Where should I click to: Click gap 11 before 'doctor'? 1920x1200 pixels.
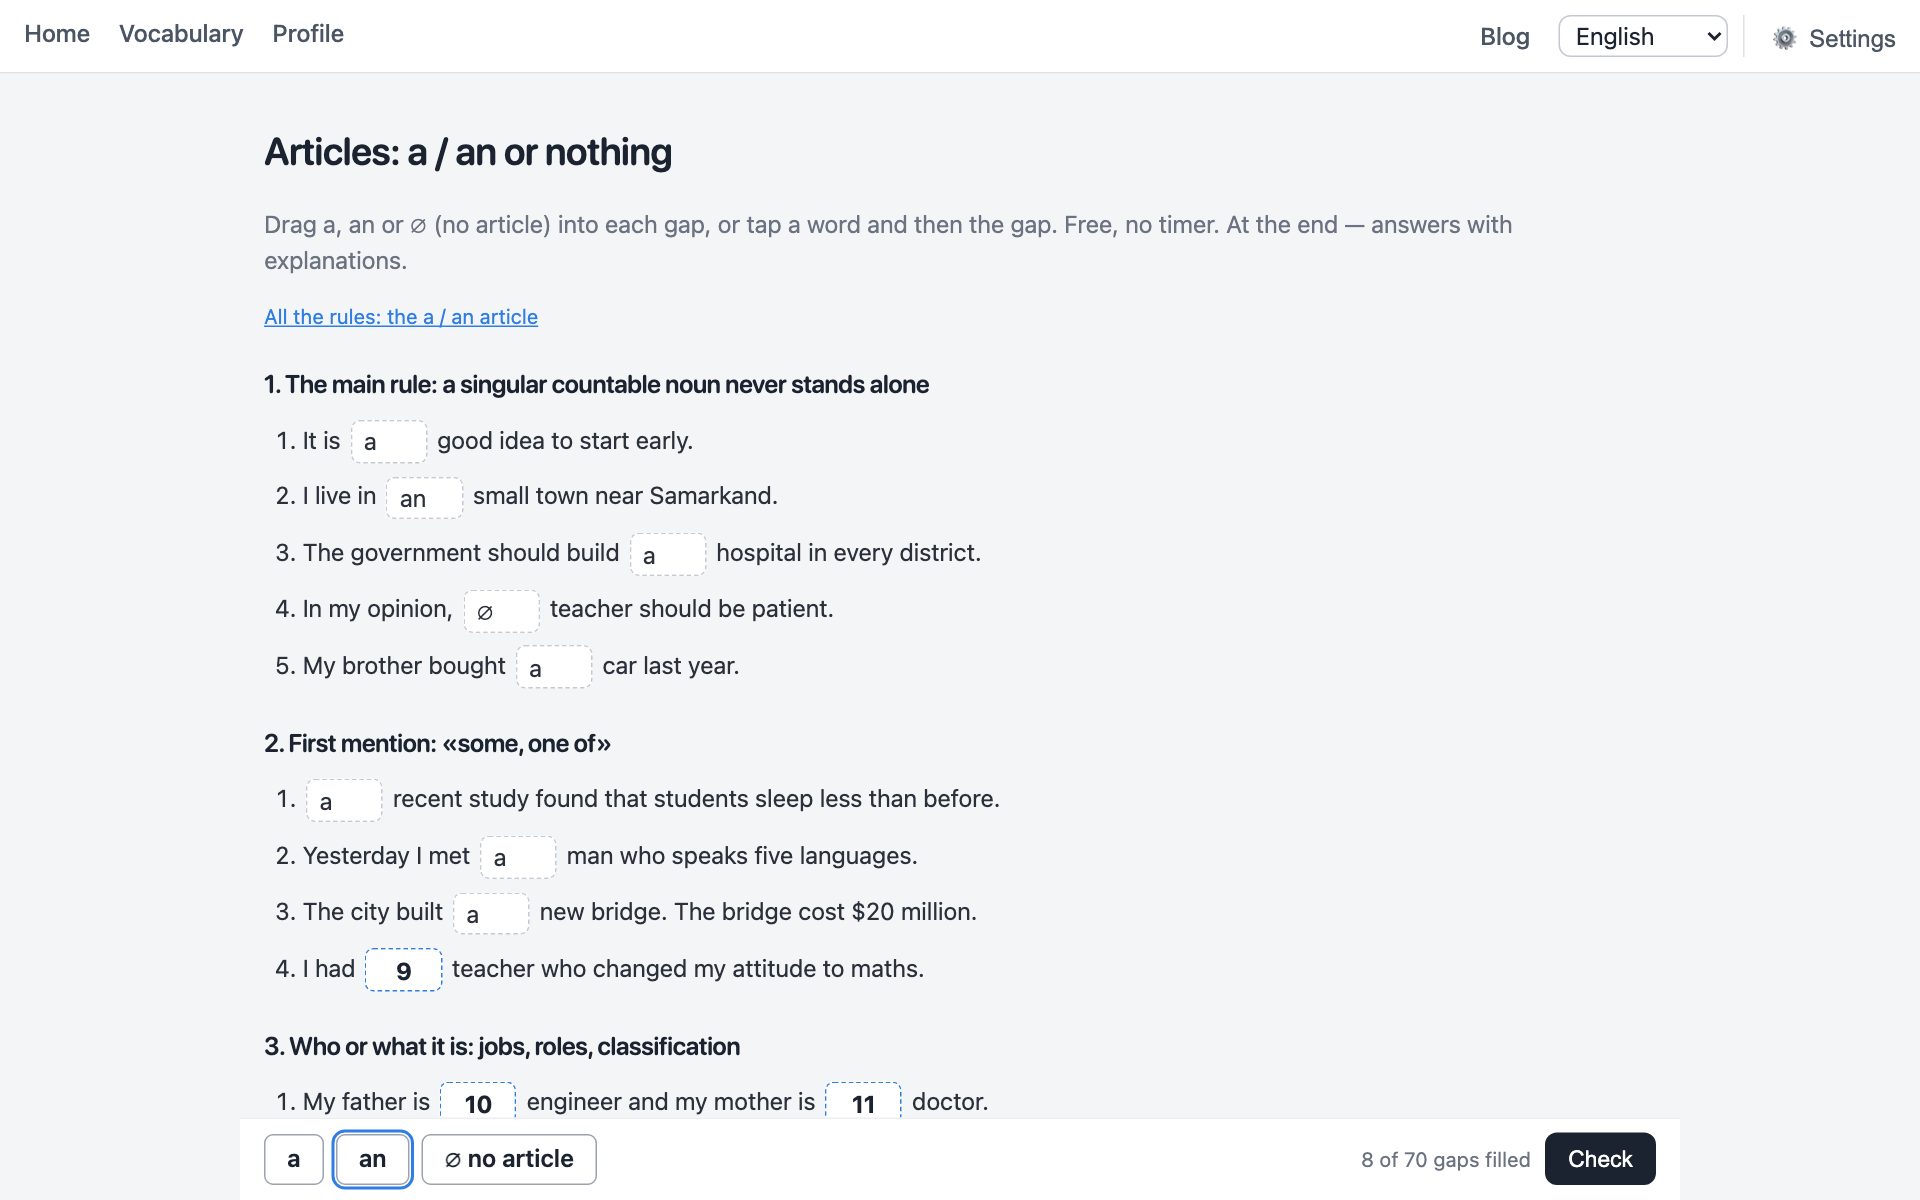863,1102
